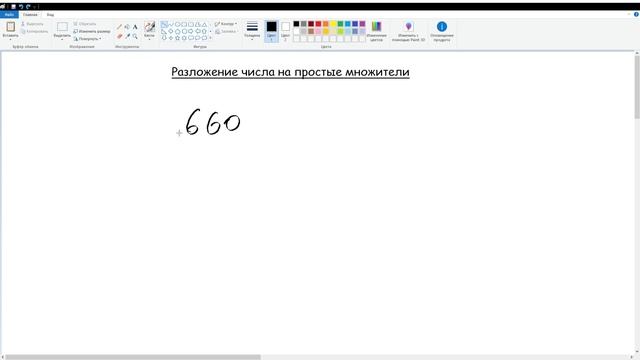Pick the red color swatch

coord(318,24)
